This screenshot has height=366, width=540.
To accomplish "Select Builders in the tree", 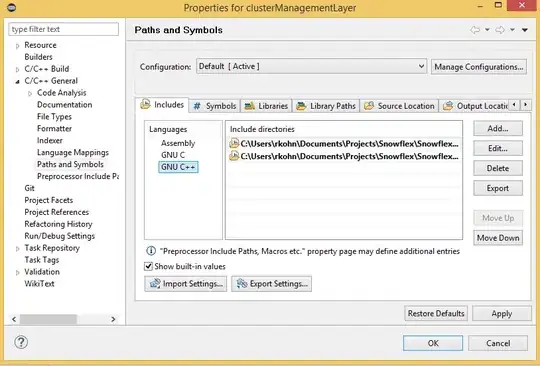I will [38, 57].
